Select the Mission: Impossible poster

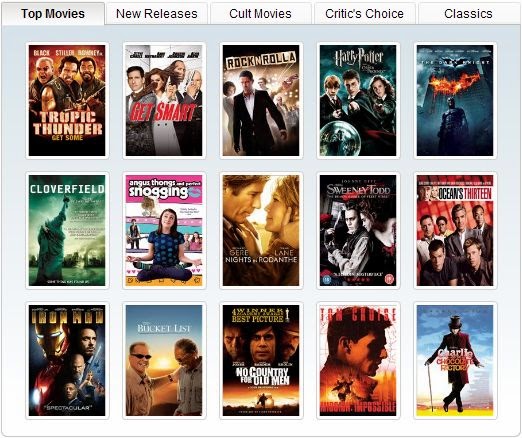(x=358, y=360)
